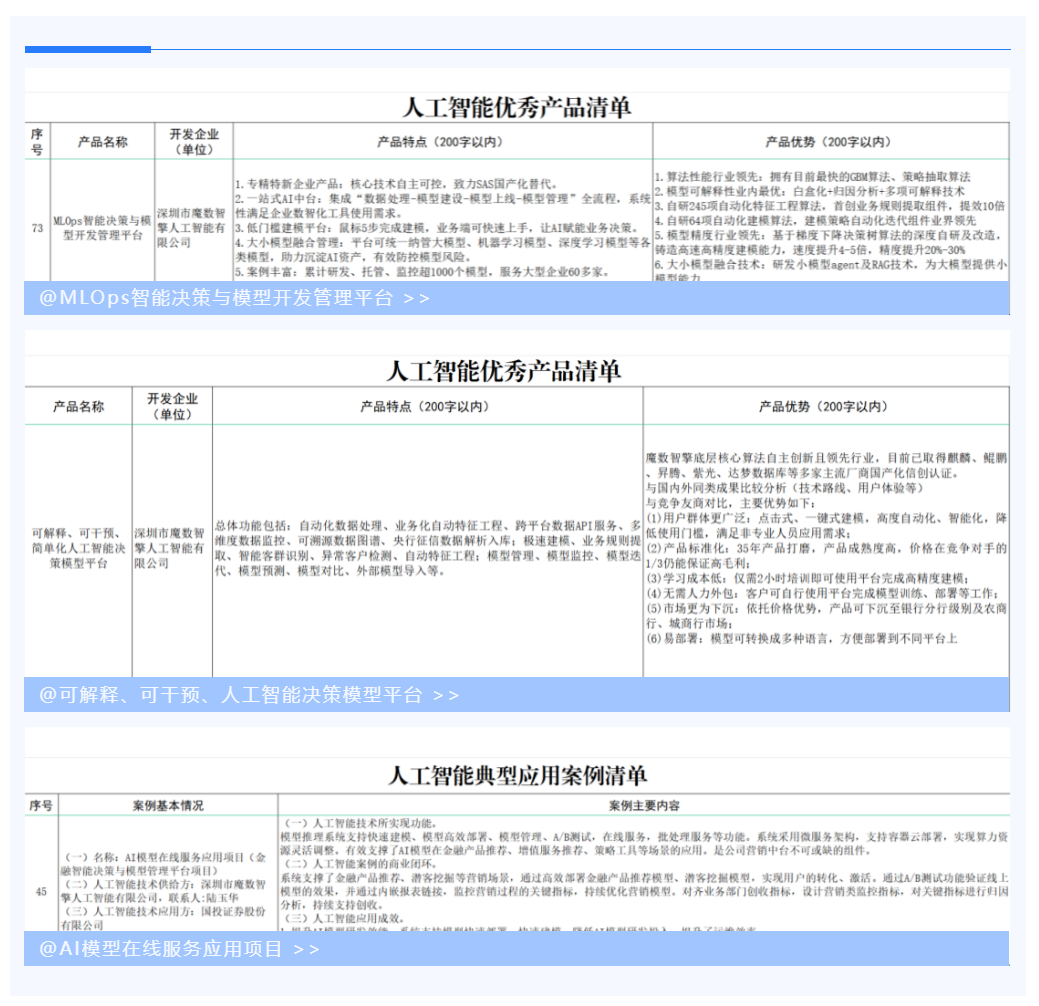This screenshot has width=1039, height=1006.
Task: Click the line 1. 算法性能行业领先
Action: [x=812, y=177]
